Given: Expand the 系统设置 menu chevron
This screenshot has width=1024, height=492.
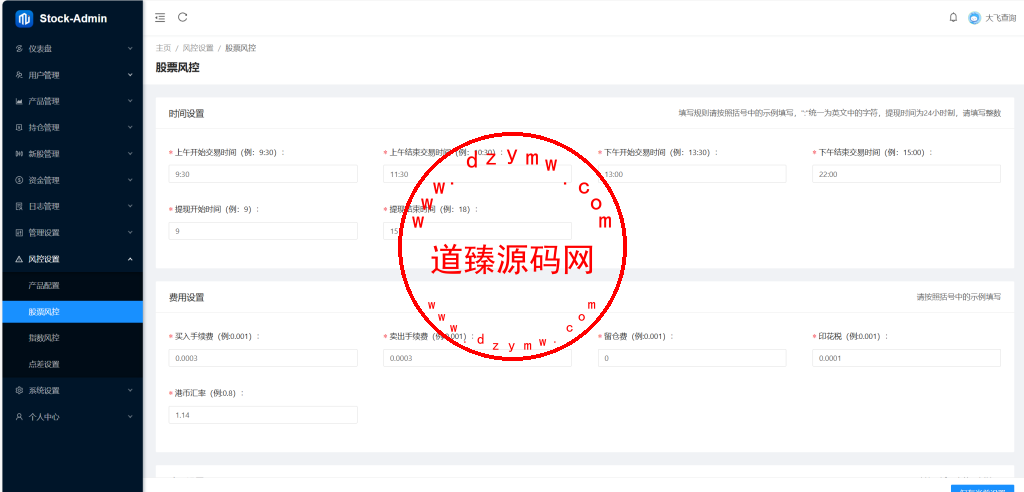Looking at the screenshot, I should (130, 391).
